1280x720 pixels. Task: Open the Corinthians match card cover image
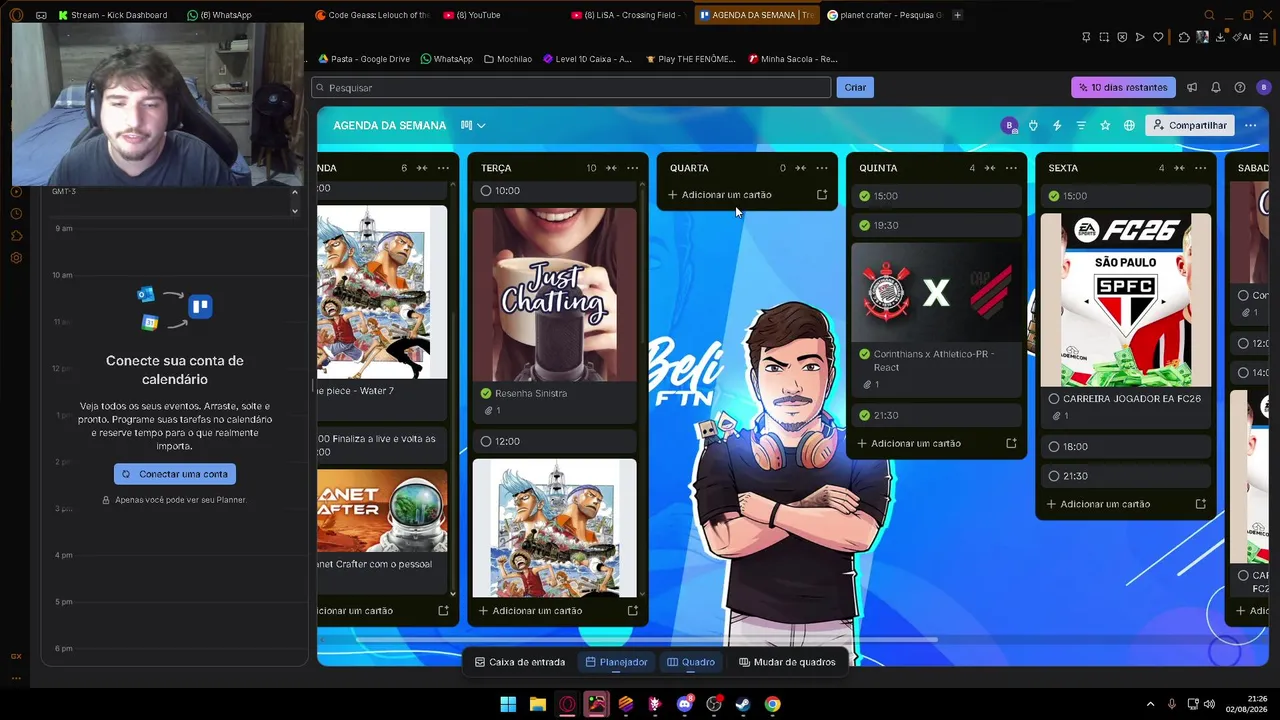[937, 291]
